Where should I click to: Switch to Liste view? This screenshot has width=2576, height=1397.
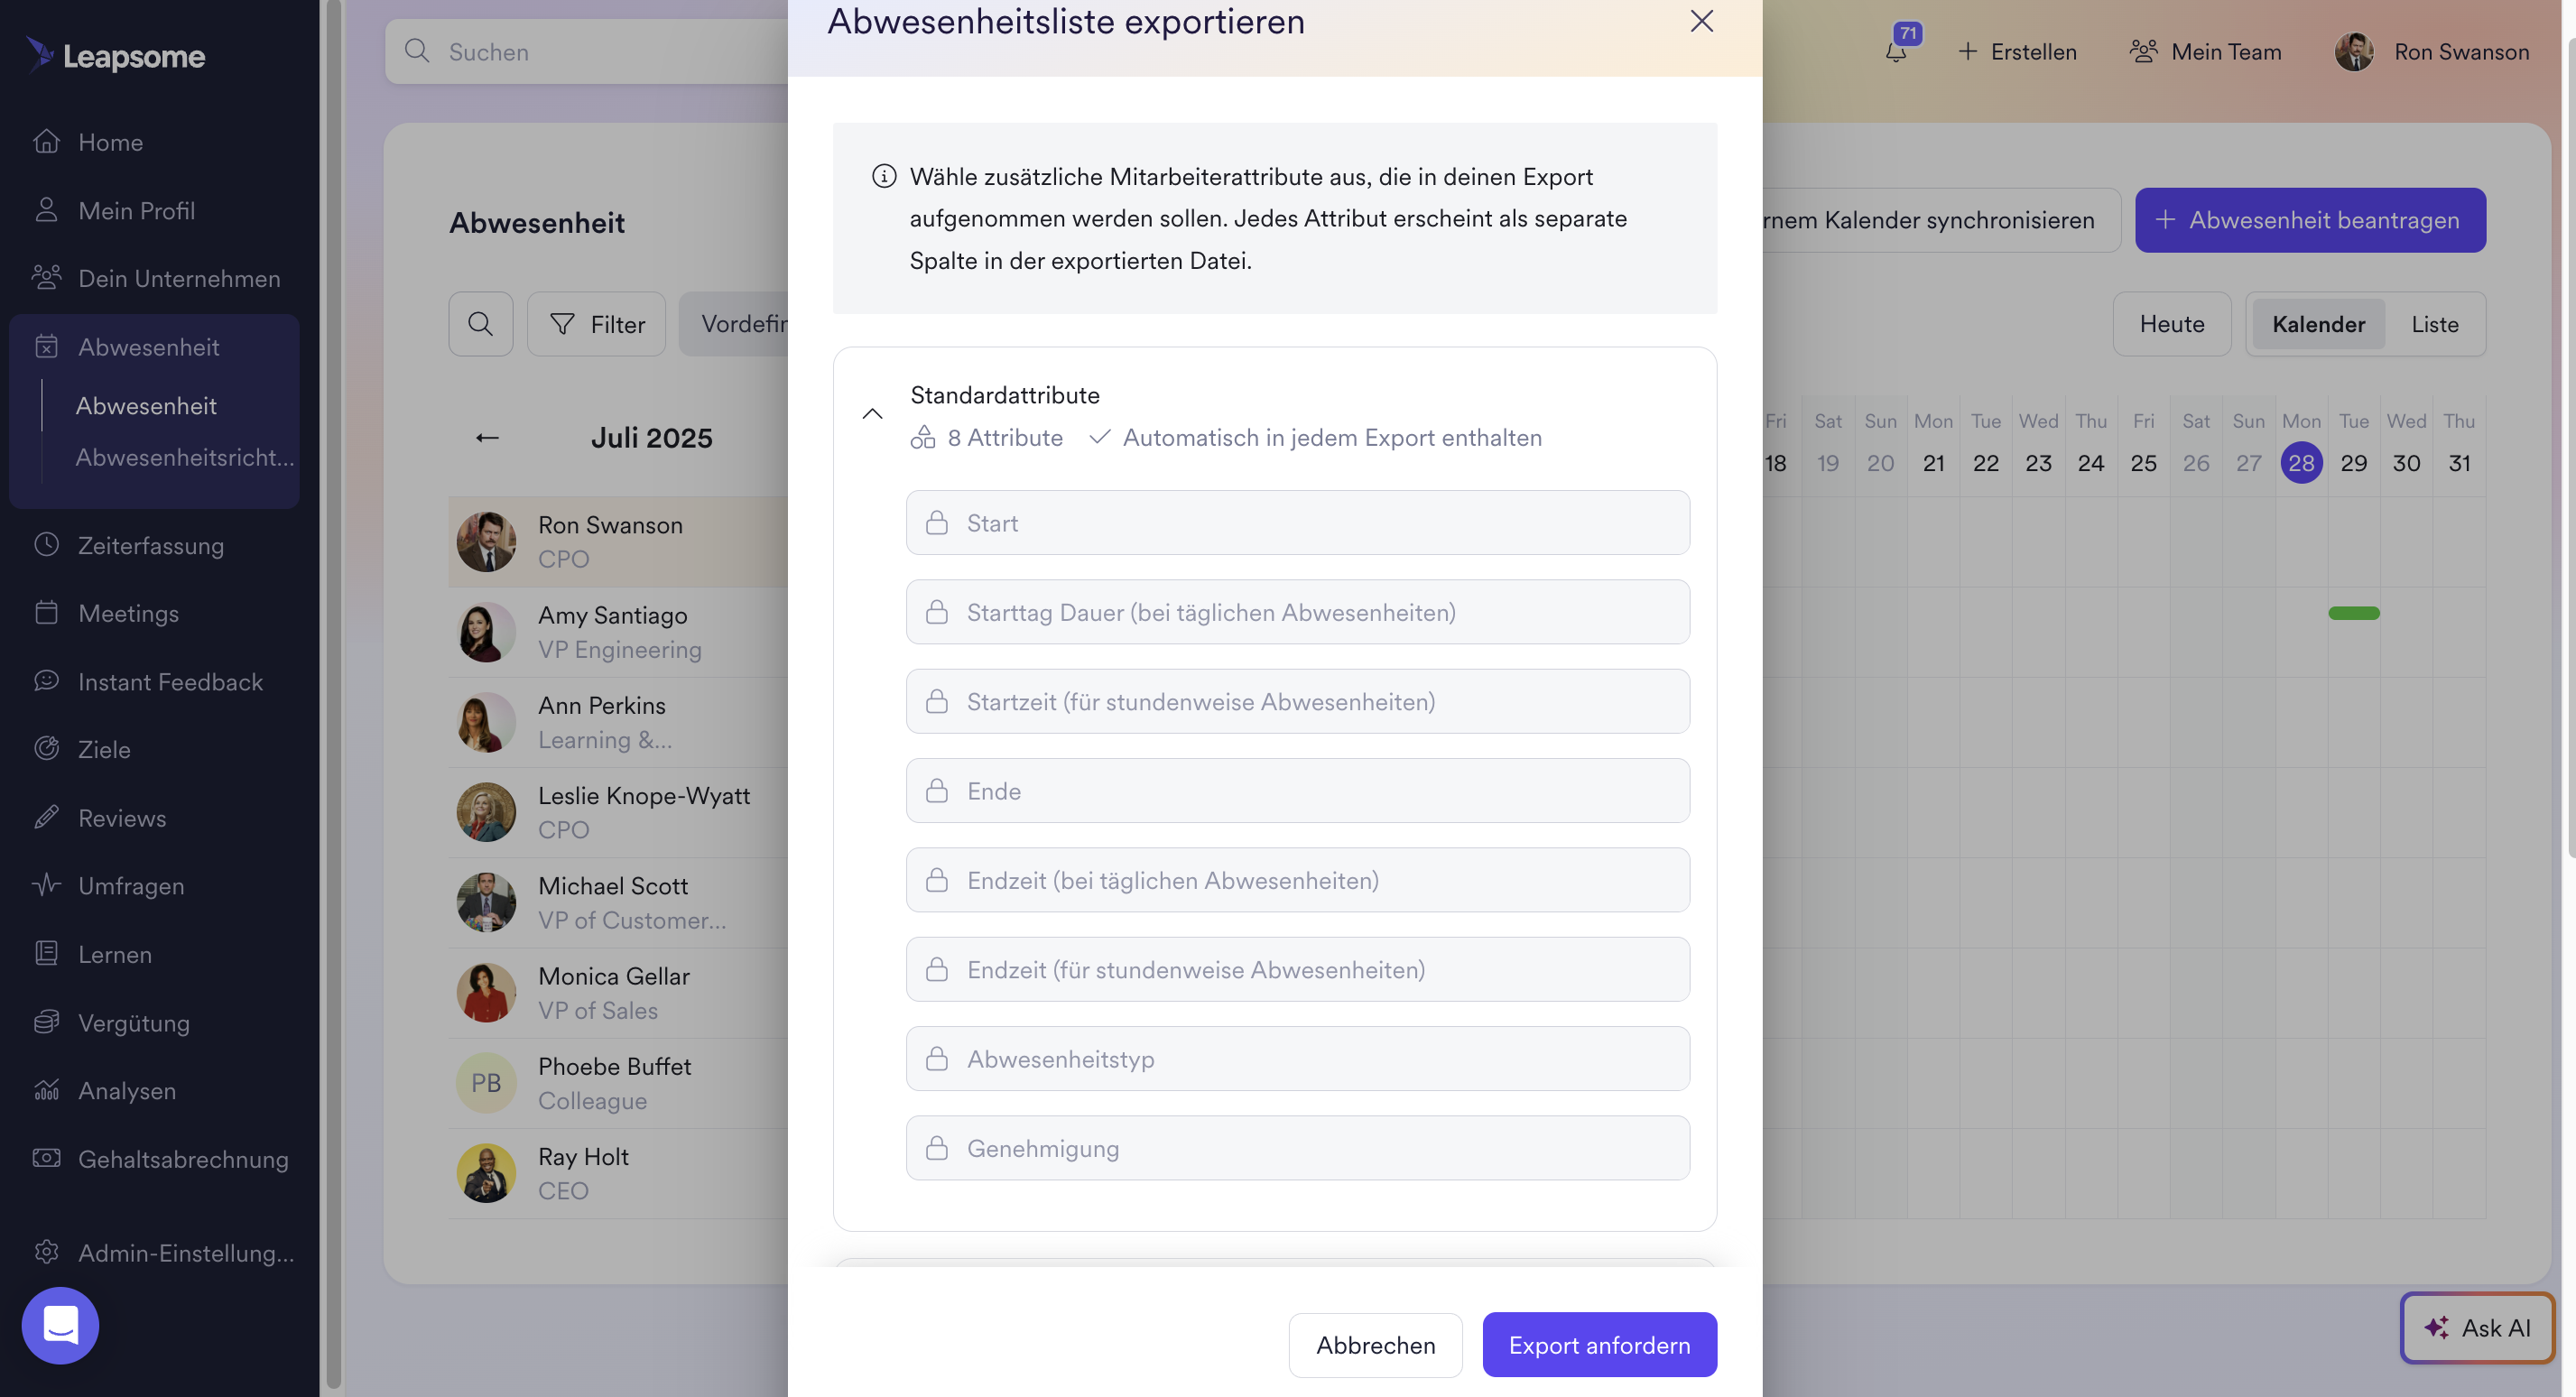[2434, 324]
